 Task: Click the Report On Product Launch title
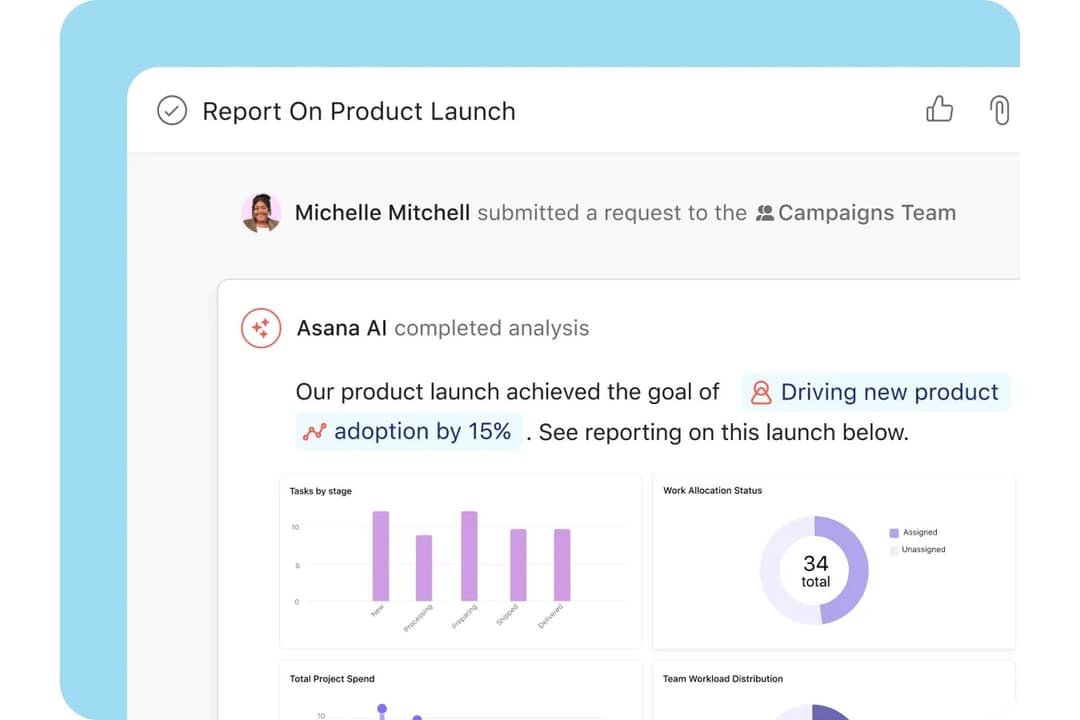(359, 111)
